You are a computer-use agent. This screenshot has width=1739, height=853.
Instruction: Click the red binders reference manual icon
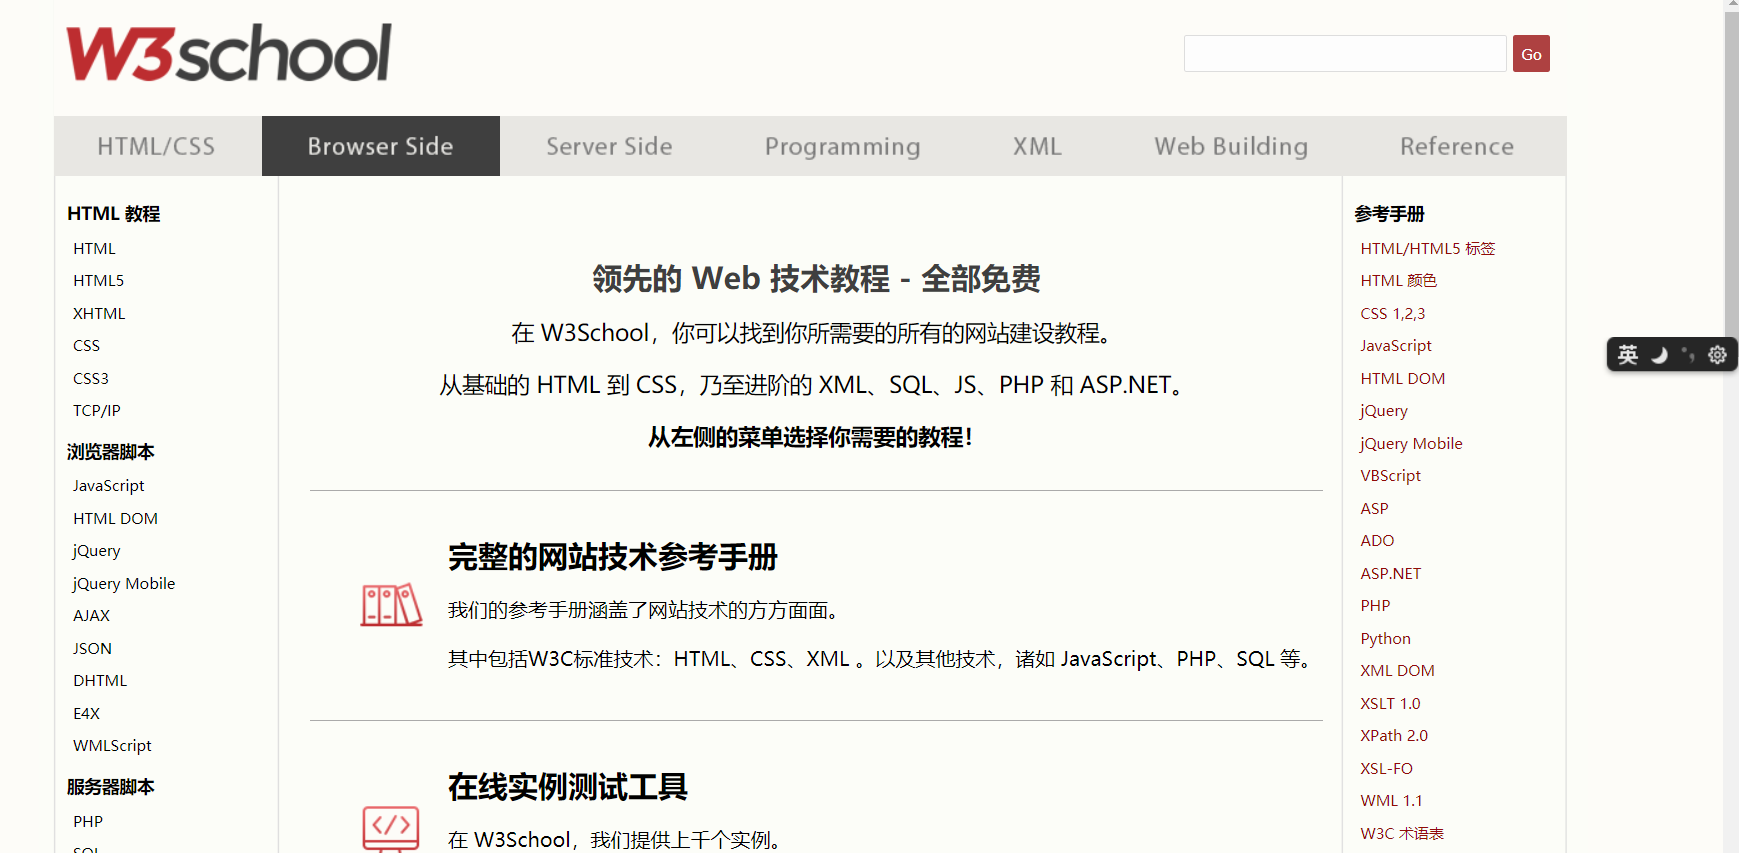[x=391, y=605]
